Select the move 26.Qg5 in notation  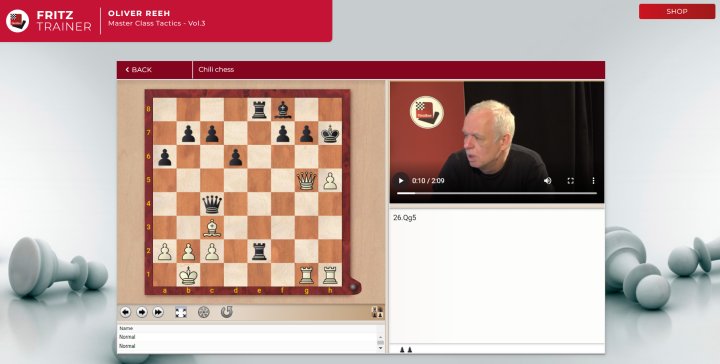[405, 218]
